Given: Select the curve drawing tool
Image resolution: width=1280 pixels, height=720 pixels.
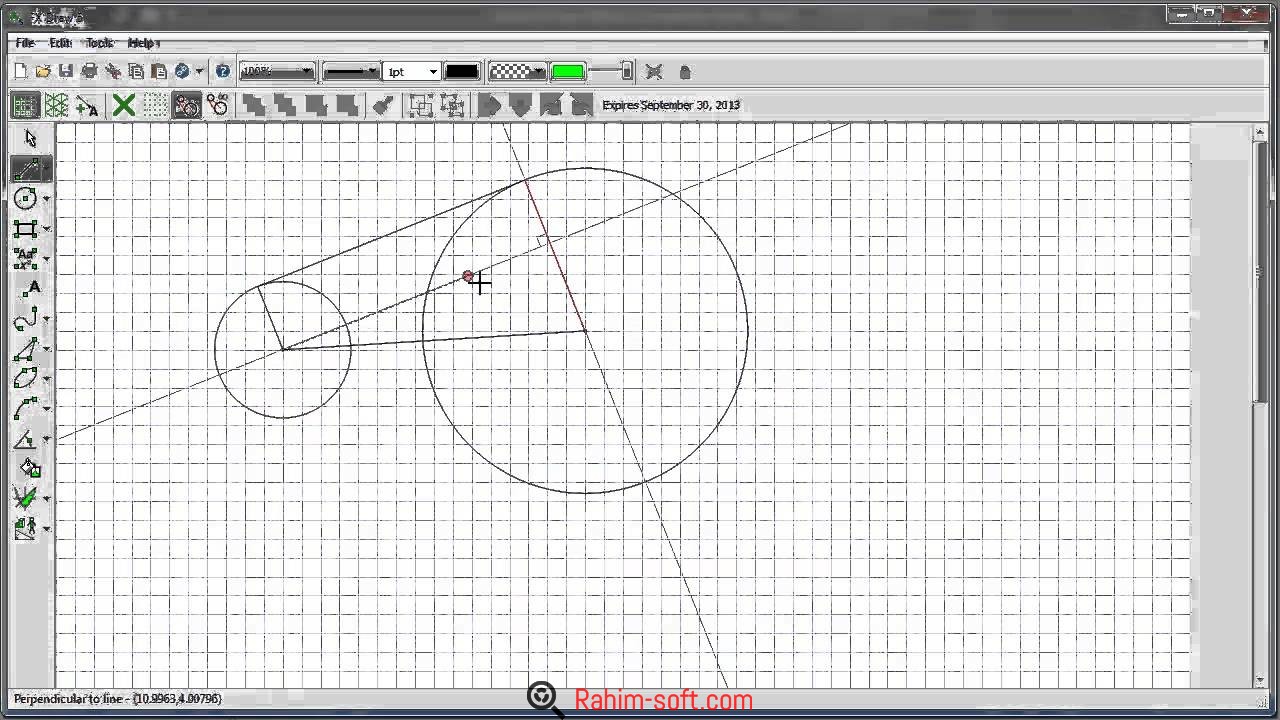Looking at the screenshot, I should (x=26, y=319).
